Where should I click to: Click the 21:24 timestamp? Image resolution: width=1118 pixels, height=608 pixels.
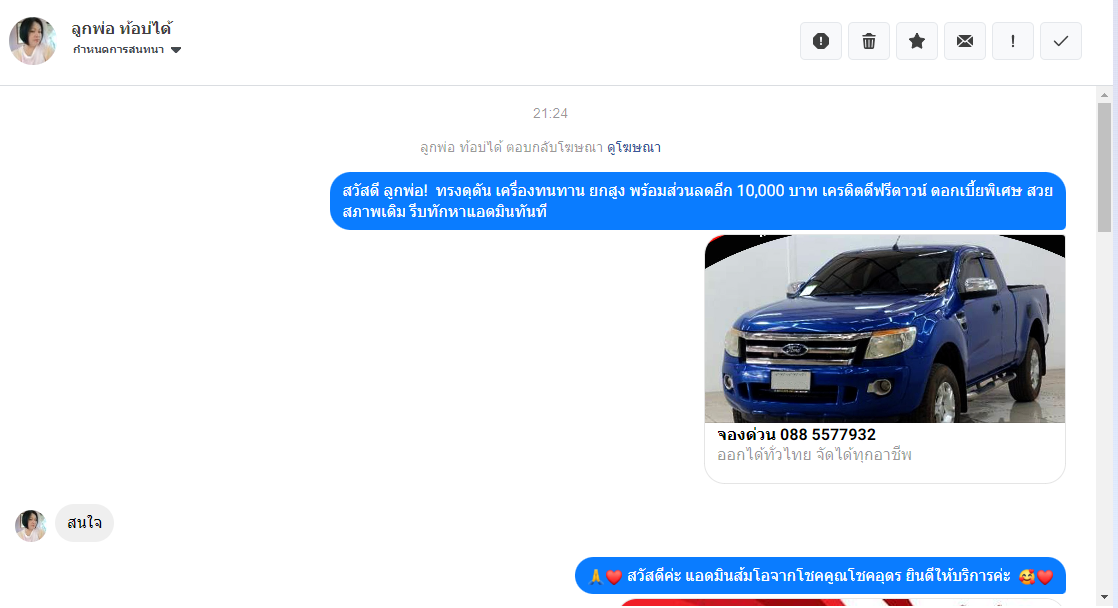(x=550, y=113)
